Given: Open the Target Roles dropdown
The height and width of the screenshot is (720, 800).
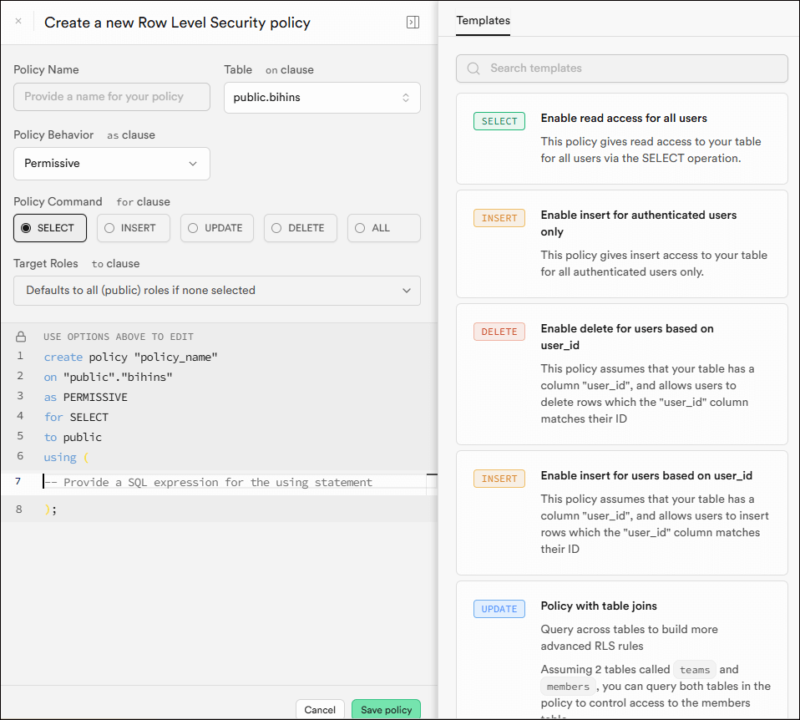Looking at the screenshot, I should tap(217, 290).
